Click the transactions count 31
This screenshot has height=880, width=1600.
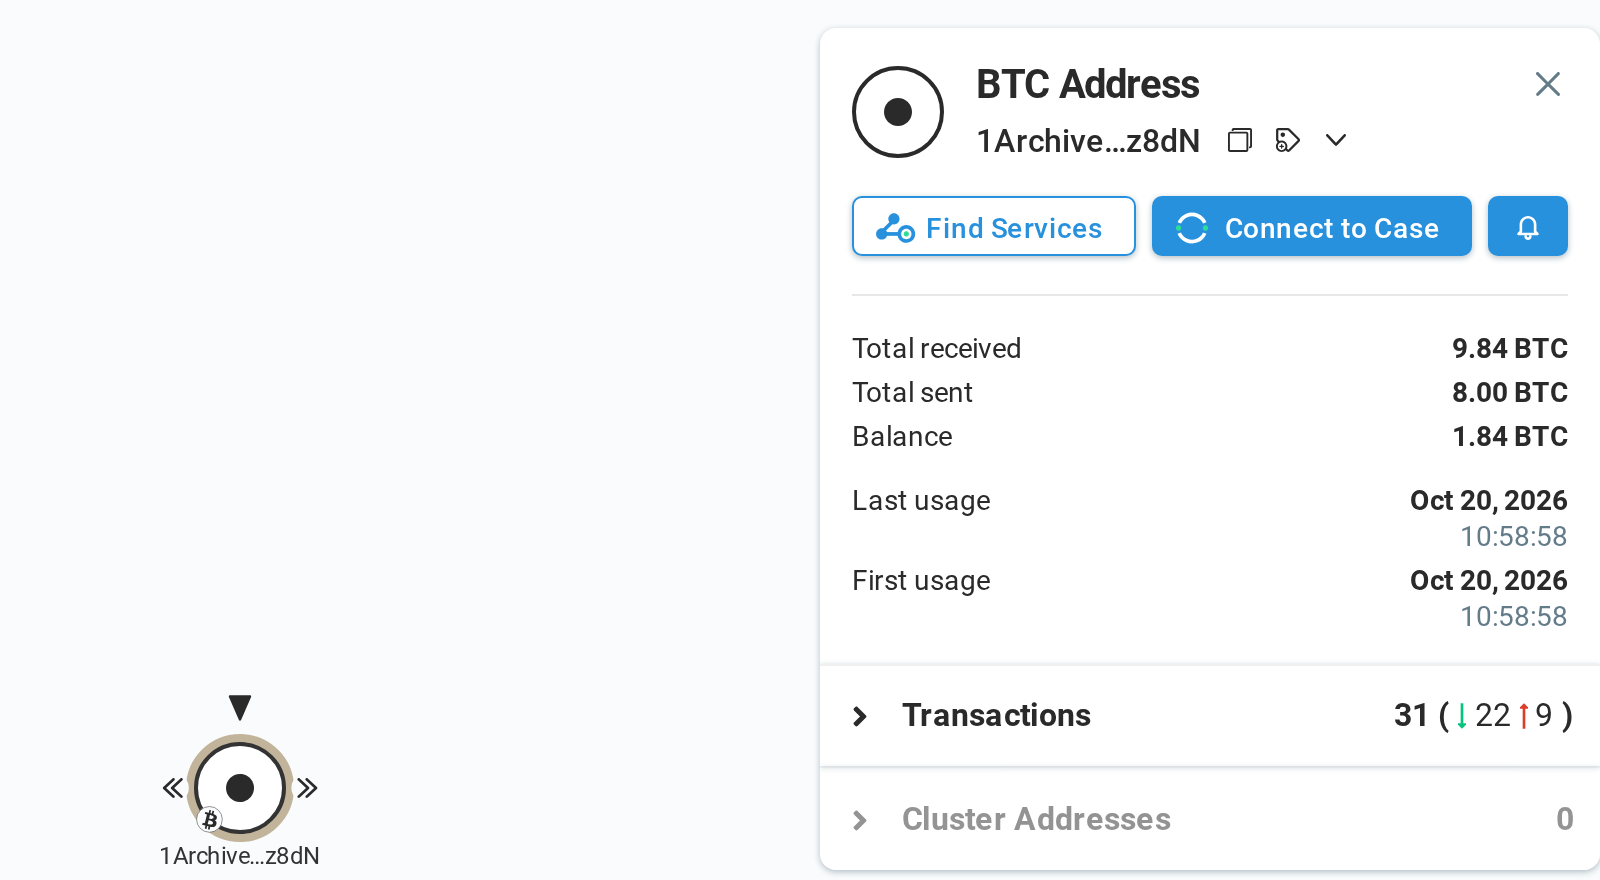[1411, 715]
